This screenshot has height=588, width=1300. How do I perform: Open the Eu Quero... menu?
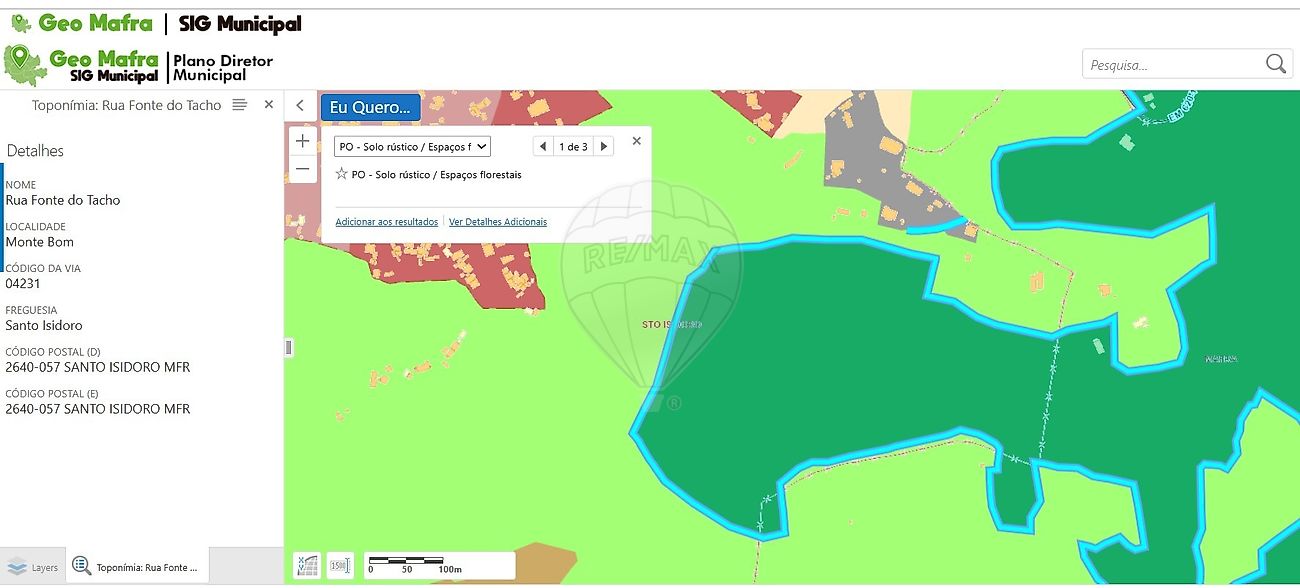[370, 107]
